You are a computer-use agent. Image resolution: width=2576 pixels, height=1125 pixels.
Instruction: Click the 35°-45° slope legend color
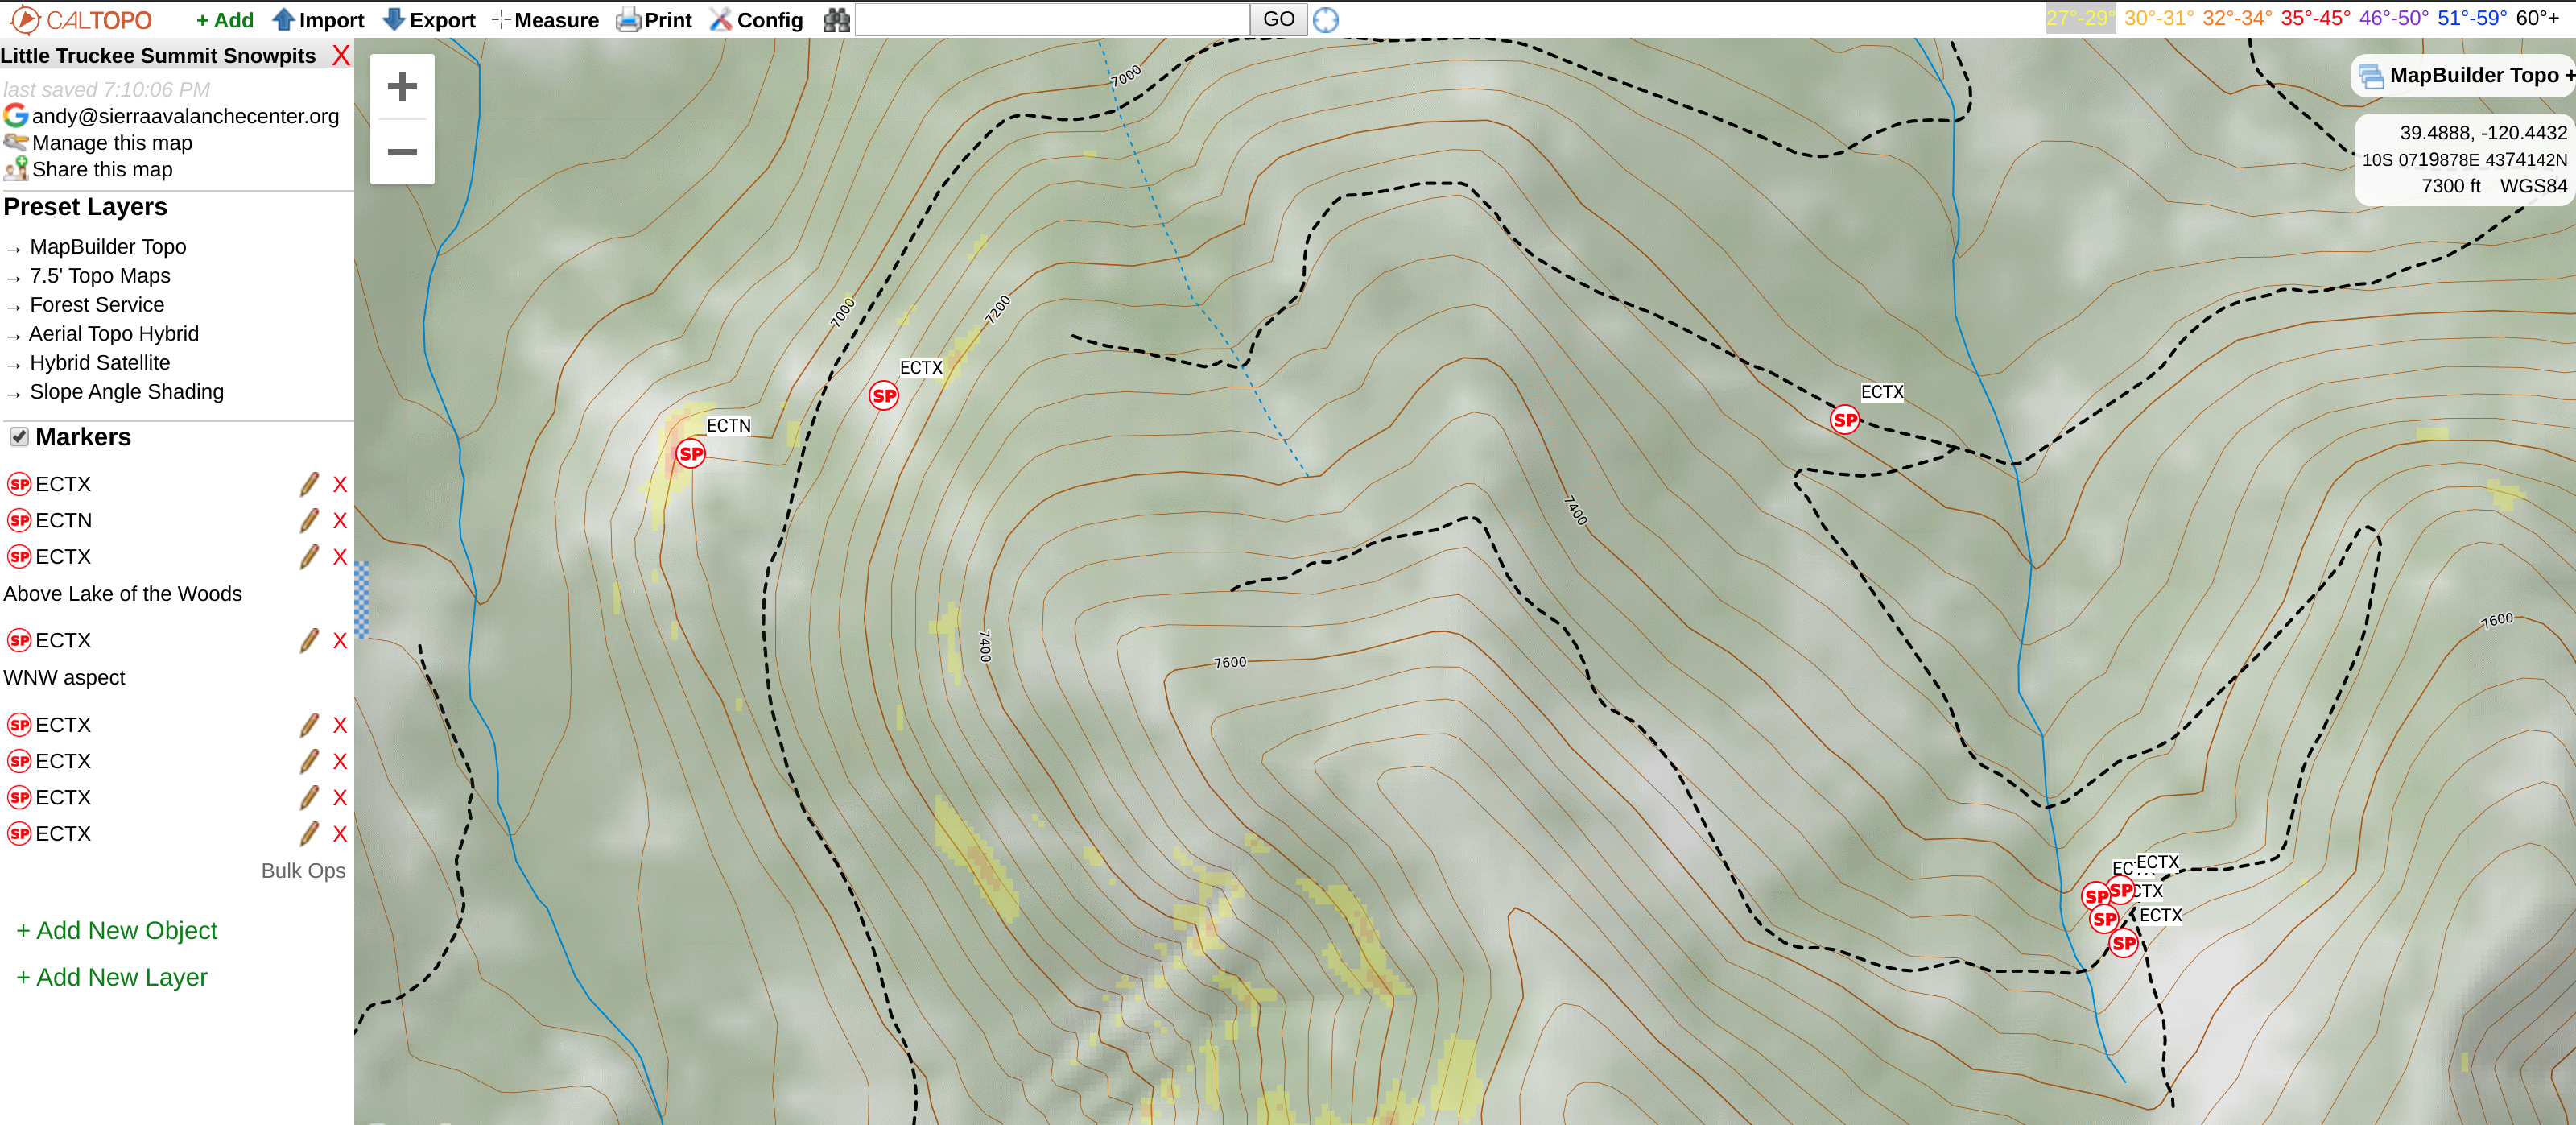(x=2315, y=18)
